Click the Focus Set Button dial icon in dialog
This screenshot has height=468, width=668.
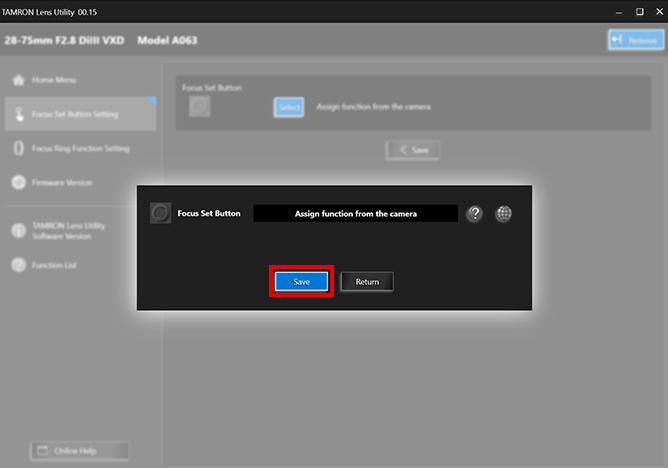(160, 213)
